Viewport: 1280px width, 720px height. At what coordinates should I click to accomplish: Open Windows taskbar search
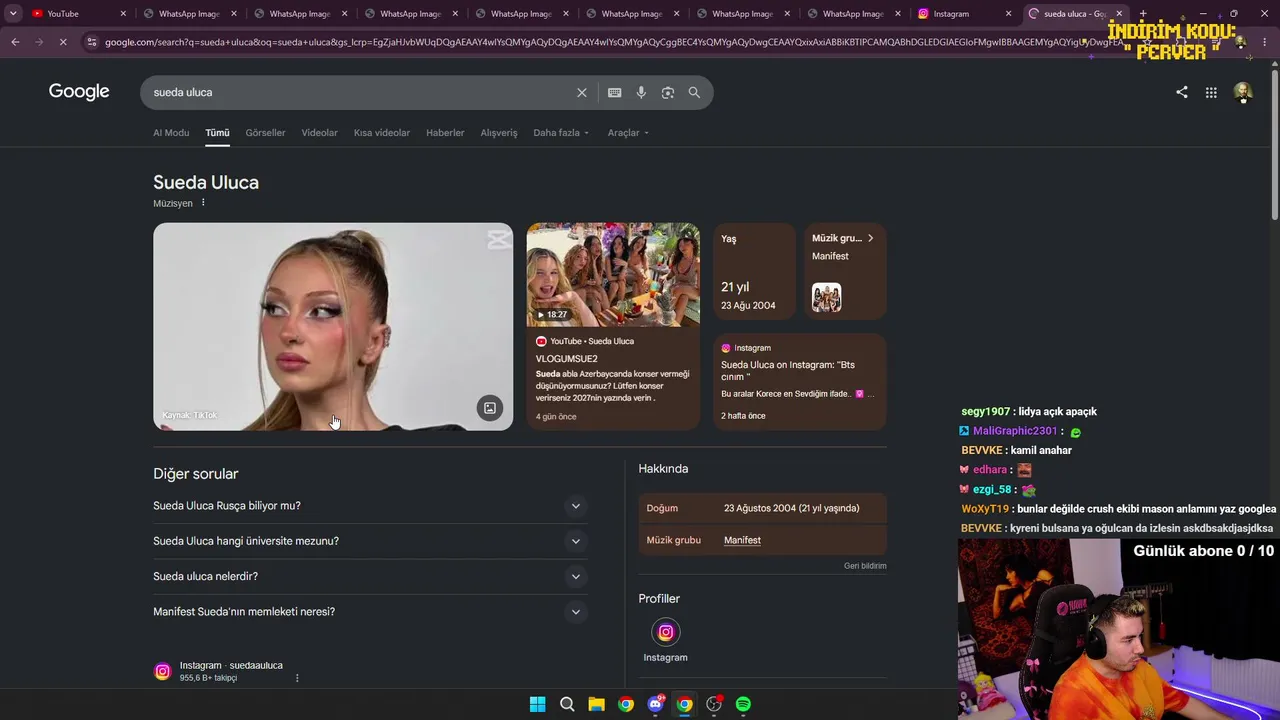click(567, 704)
